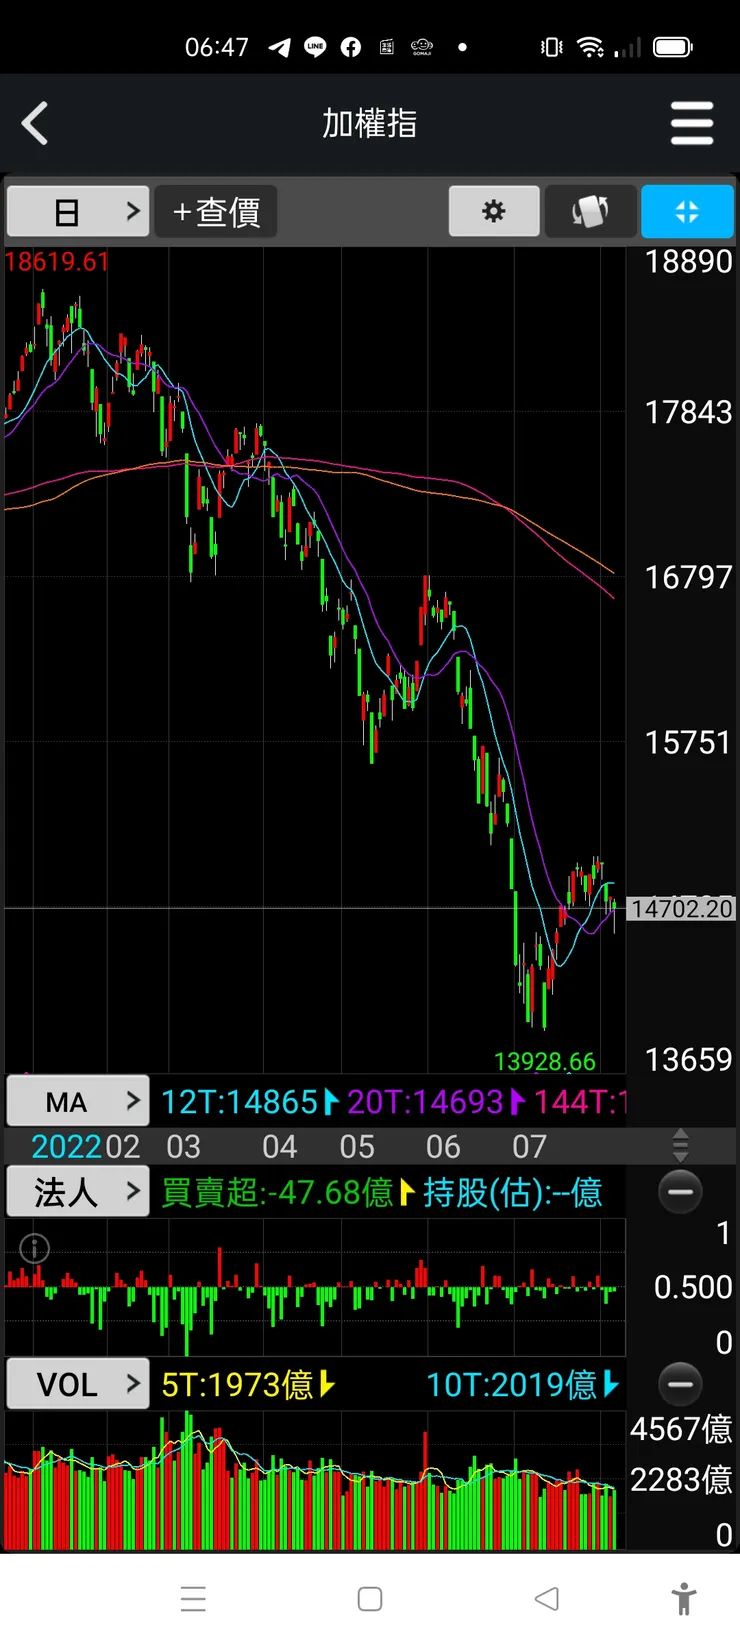740x1644 pixels.
Task: Tap the LINE notification icon in status bar
Action: coord(315,47)
